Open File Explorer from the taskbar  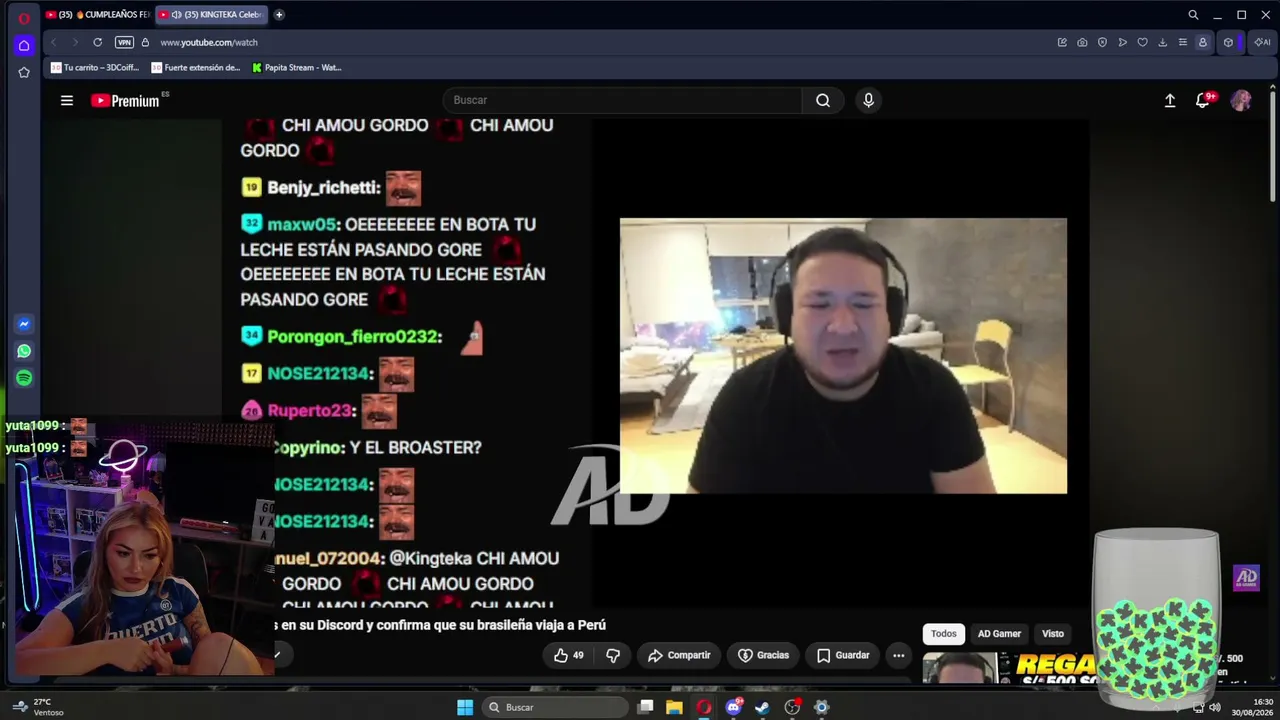[675, 707]
